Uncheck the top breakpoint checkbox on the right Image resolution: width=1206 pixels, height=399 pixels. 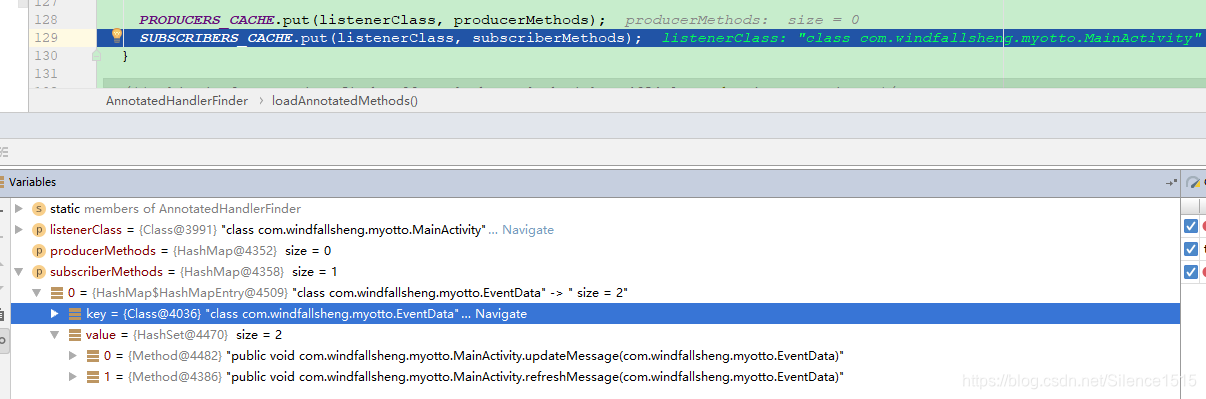(x=1191, y=226)
